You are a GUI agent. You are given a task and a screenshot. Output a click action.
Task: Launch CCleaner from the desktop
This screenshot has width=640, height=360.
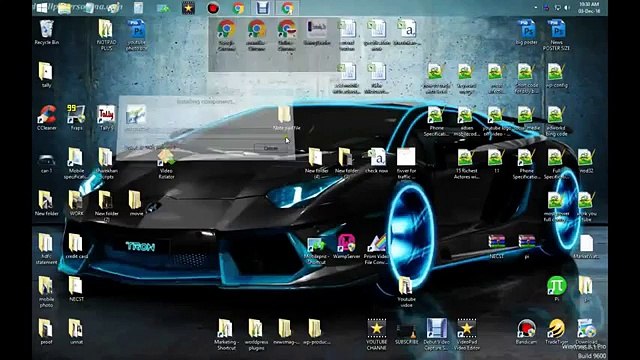tap(47, 116)
